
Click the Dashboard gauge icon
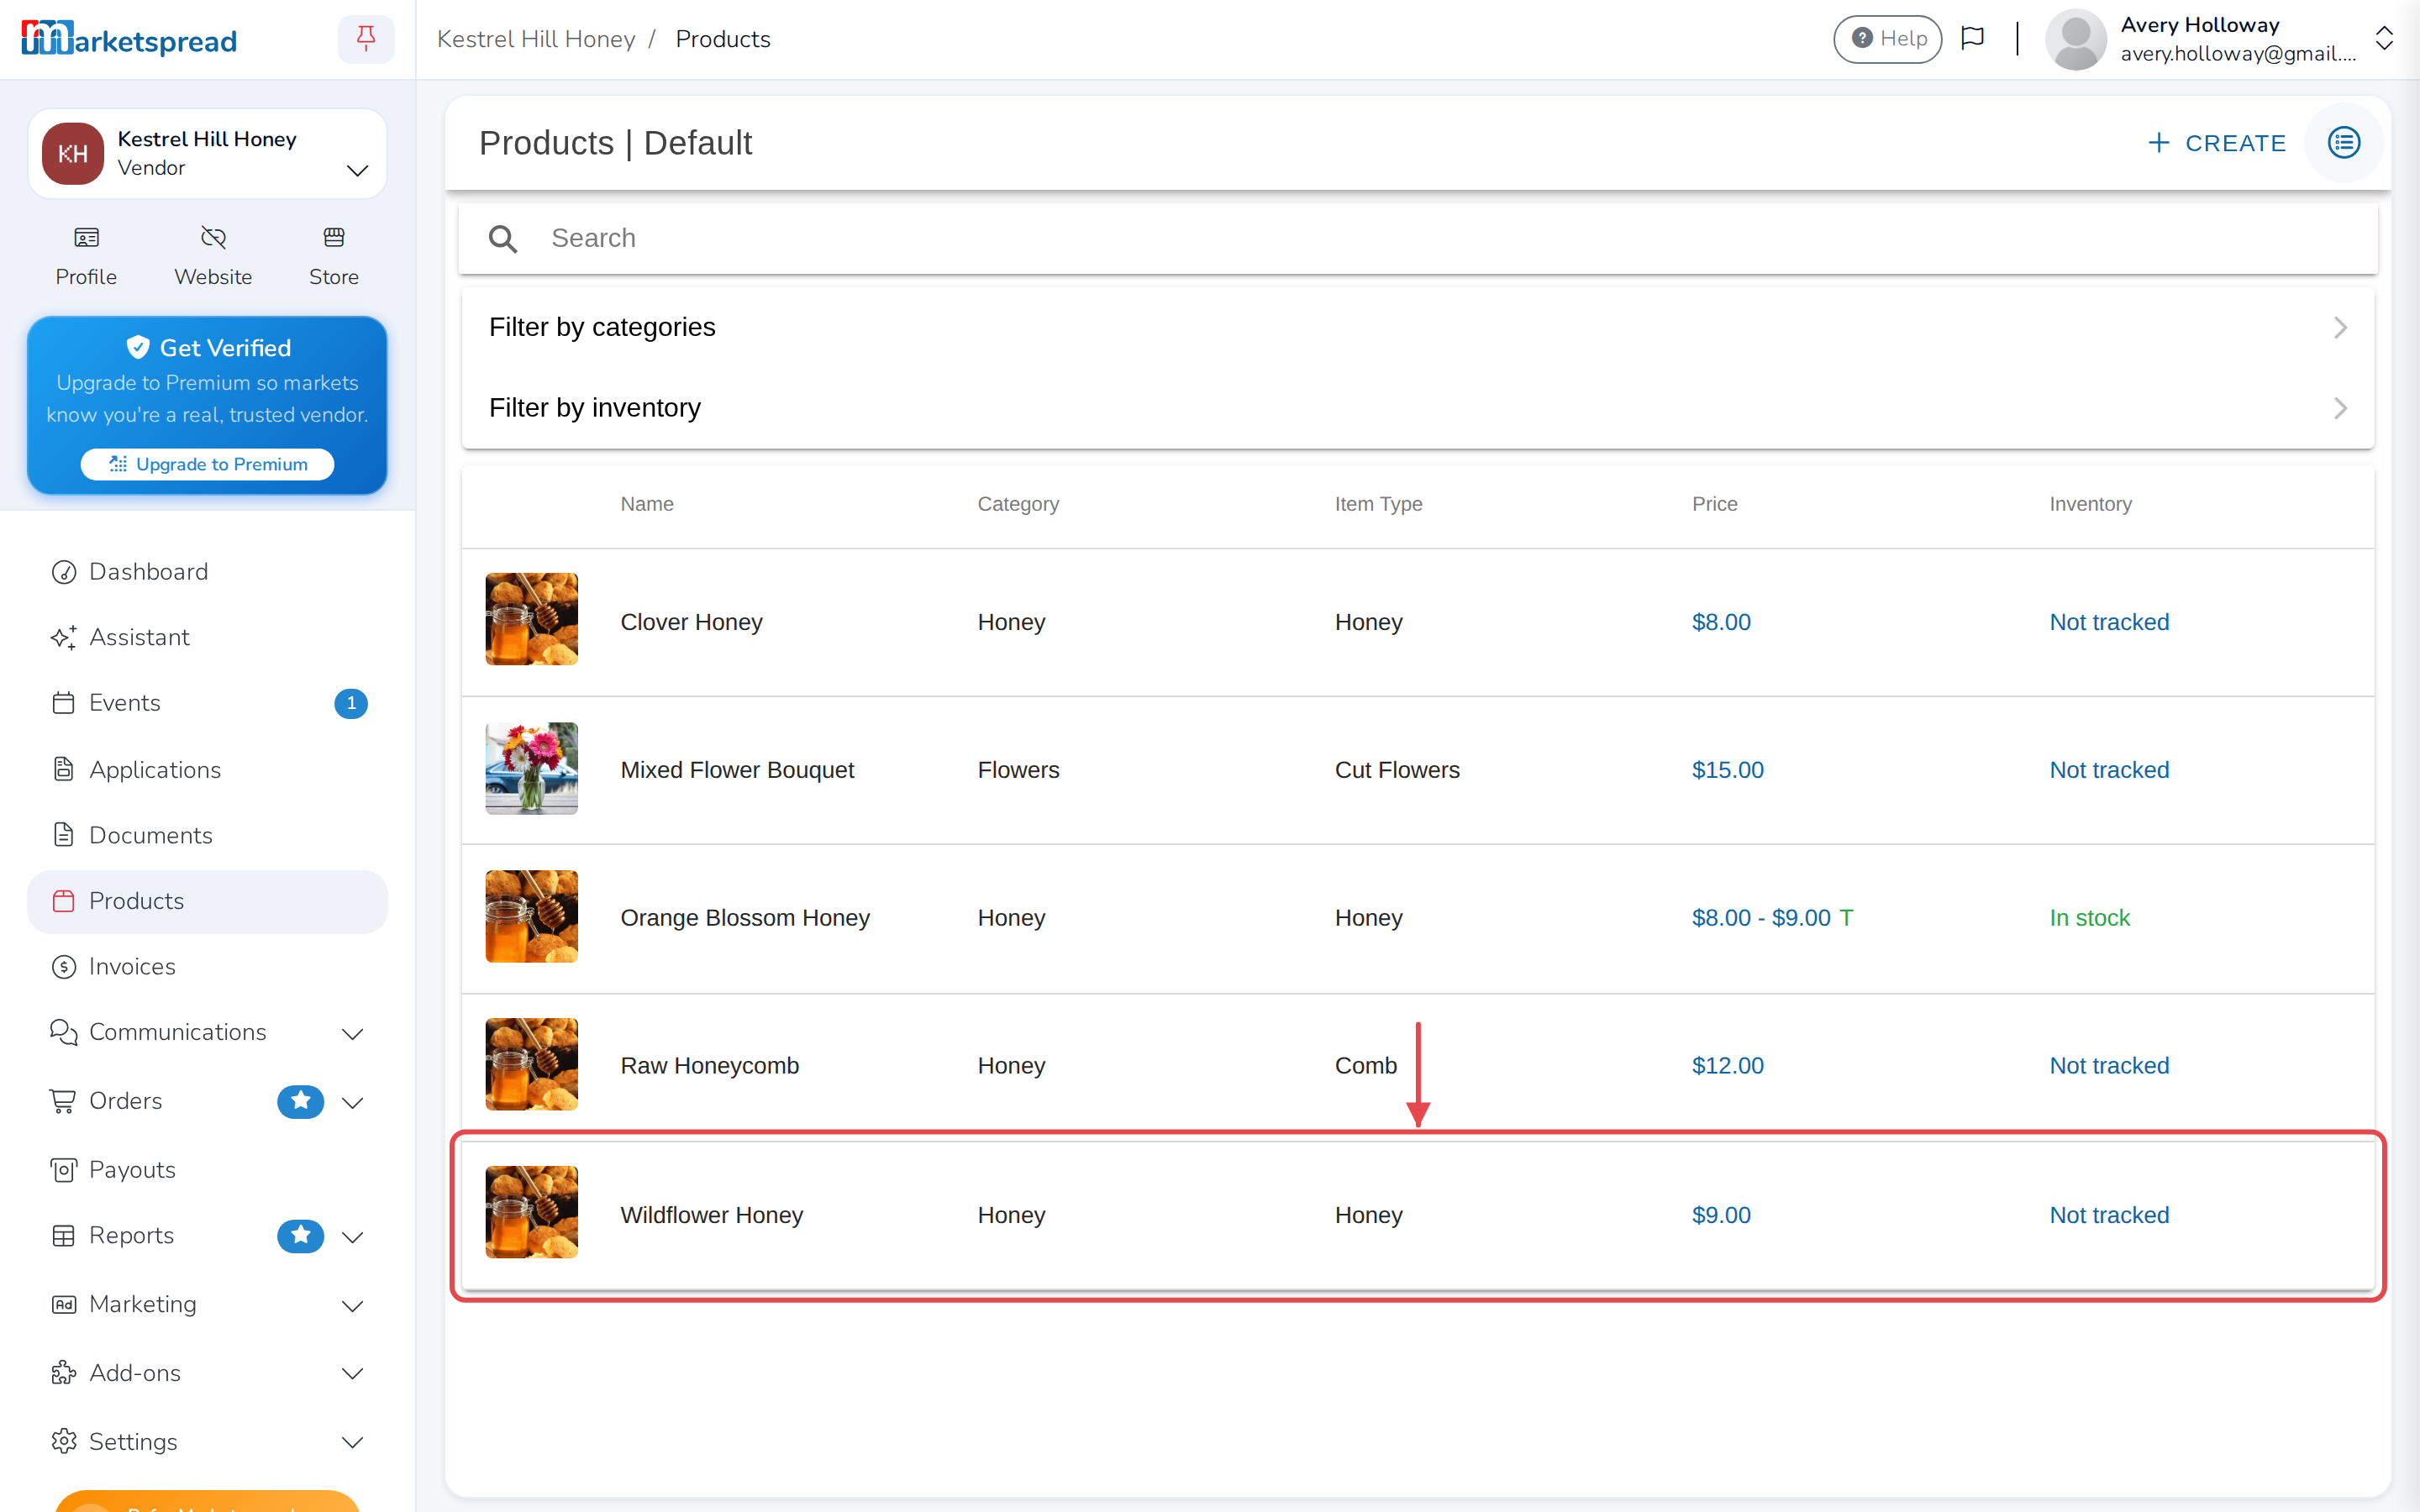tap(64, 572)
